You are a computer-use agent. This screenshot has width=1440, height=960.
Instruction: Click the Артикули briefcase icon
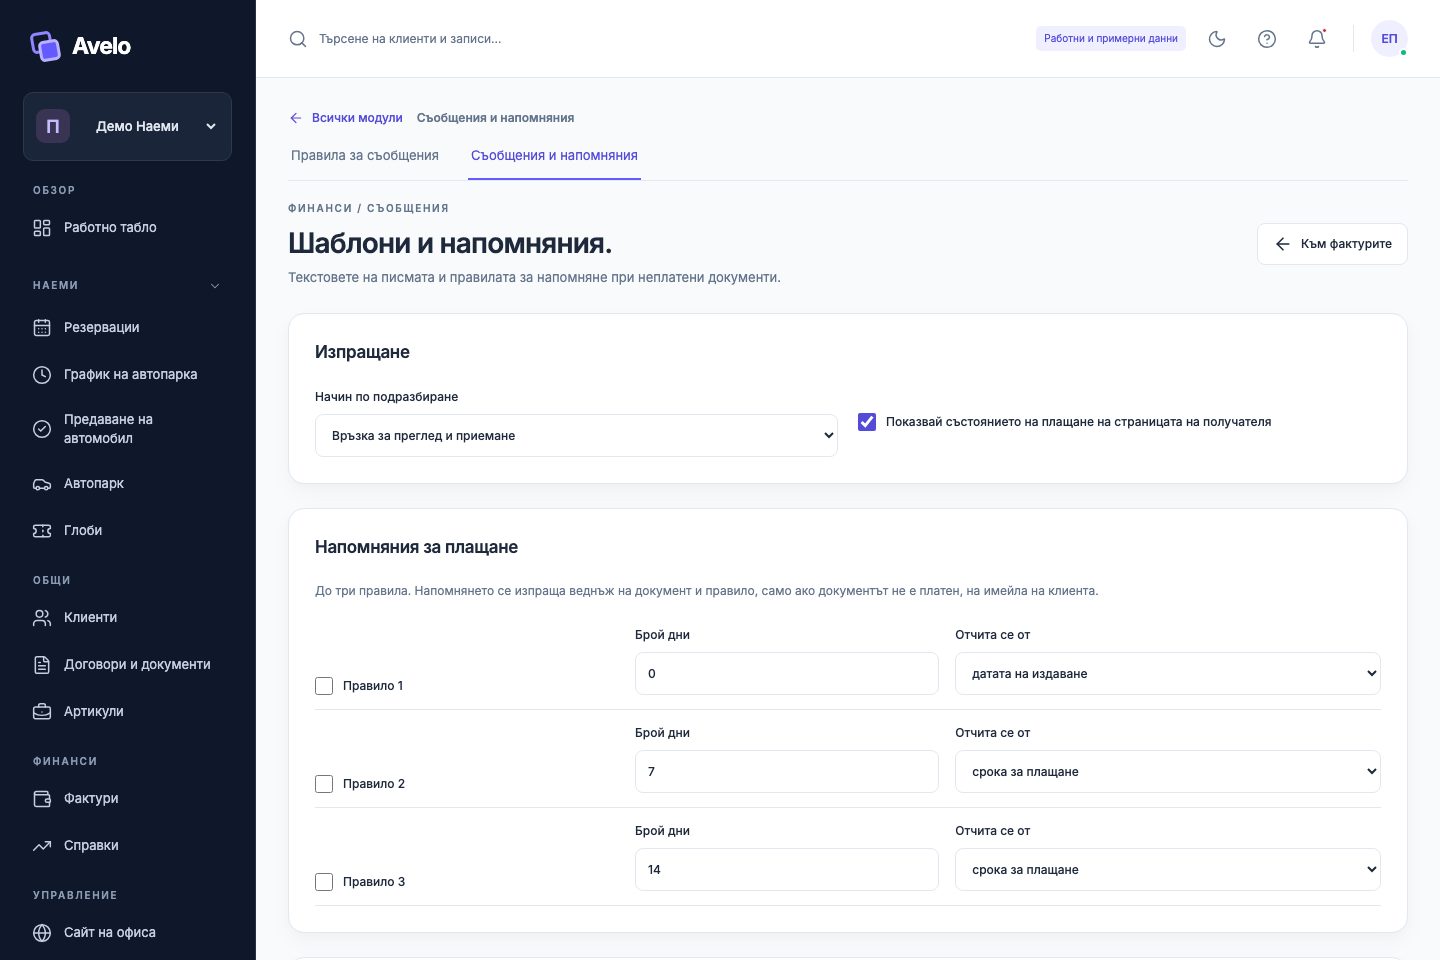pos(42,712)
